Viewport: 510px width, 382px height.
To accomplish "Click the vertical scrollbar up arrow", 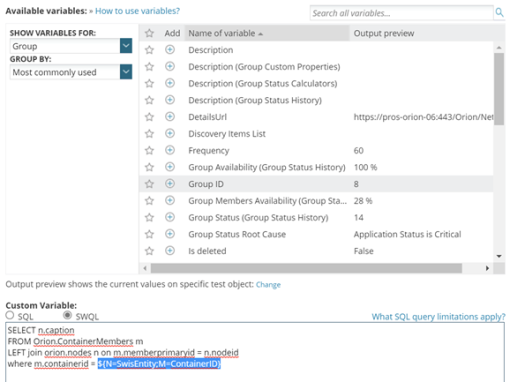I will (x=499, y=47).
